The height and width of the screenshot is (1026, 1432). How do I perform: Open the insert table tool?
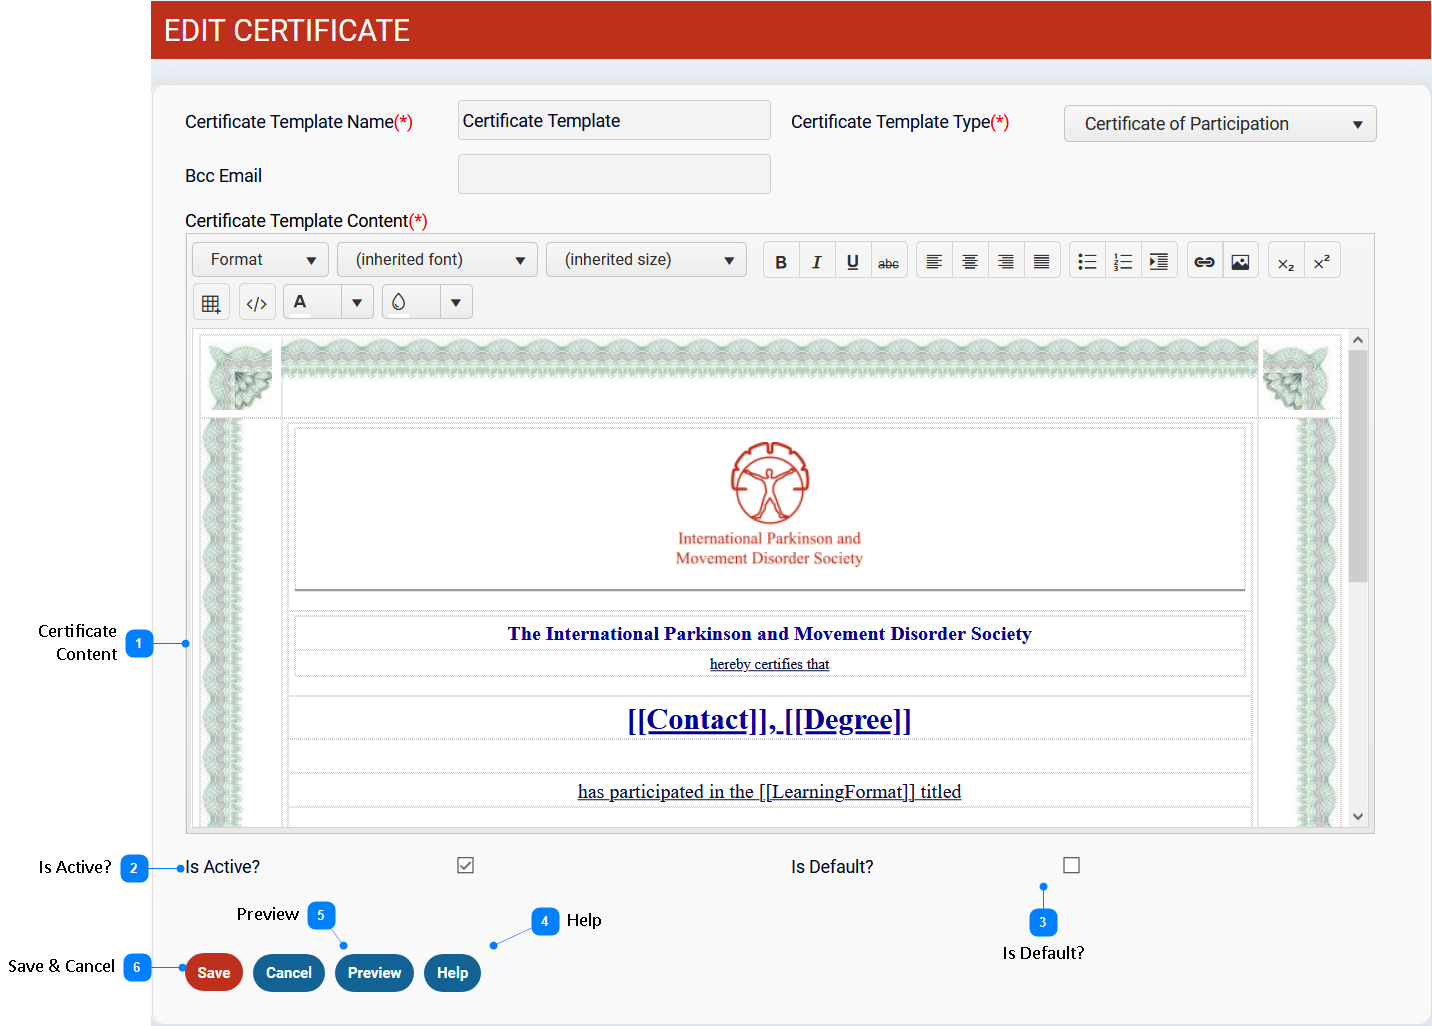(211, 303)
